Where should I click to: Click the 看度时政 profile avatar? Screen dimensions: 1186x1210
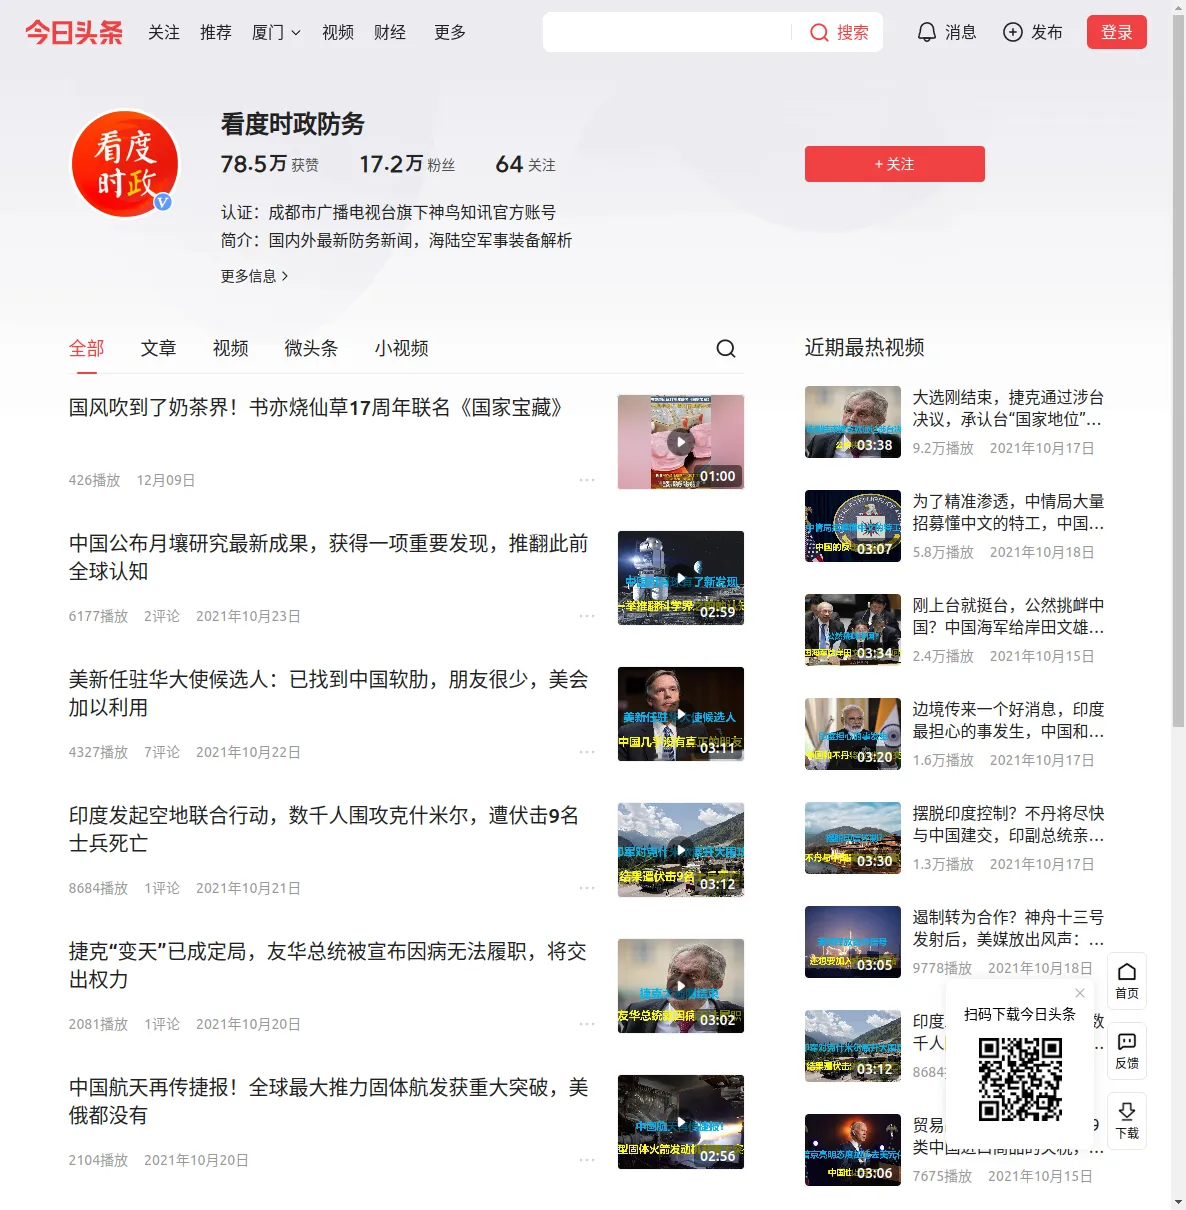coord(125,164)
